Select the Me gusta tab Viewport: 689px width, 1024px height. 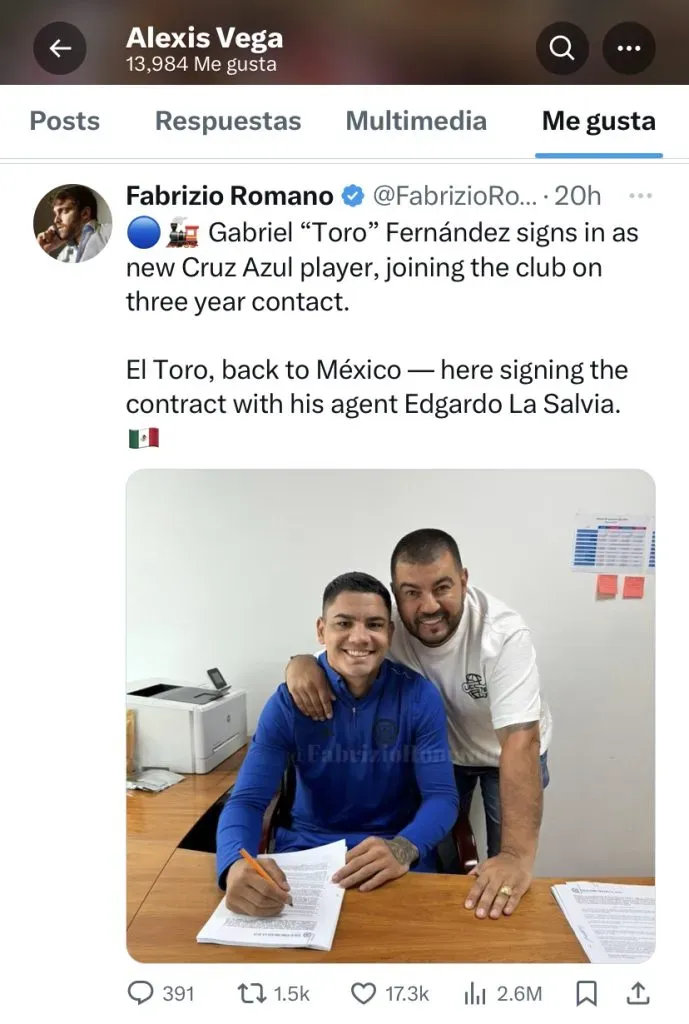point(599,121)
